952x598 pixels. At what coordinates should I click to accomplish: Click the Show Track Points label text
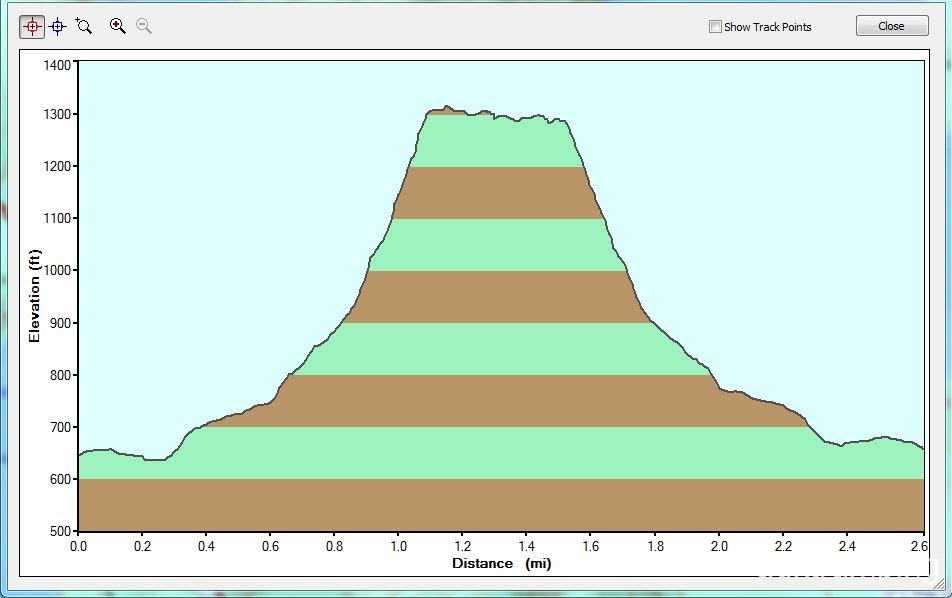tap(768, 27)
